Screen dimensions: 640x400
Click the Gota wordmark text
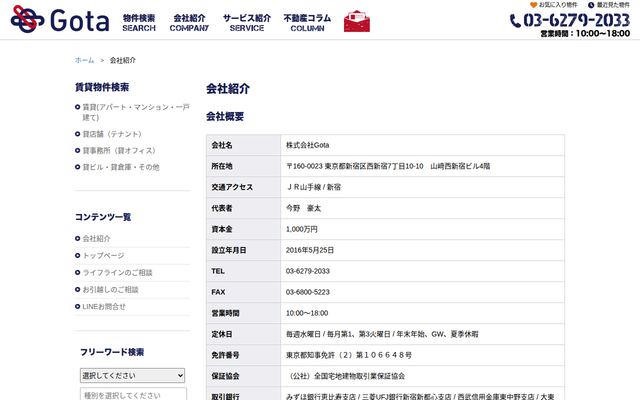click(x=80, y=21)
